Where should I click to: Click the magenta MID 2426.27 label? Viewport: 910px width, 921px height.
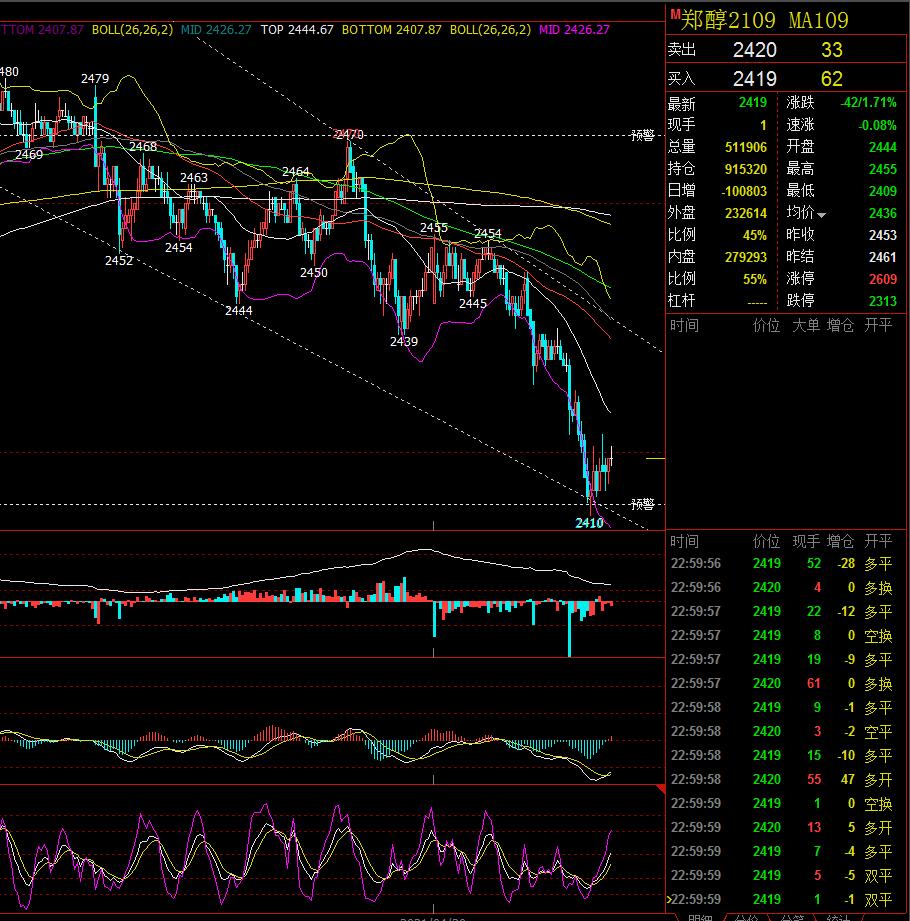coord(574,29)
